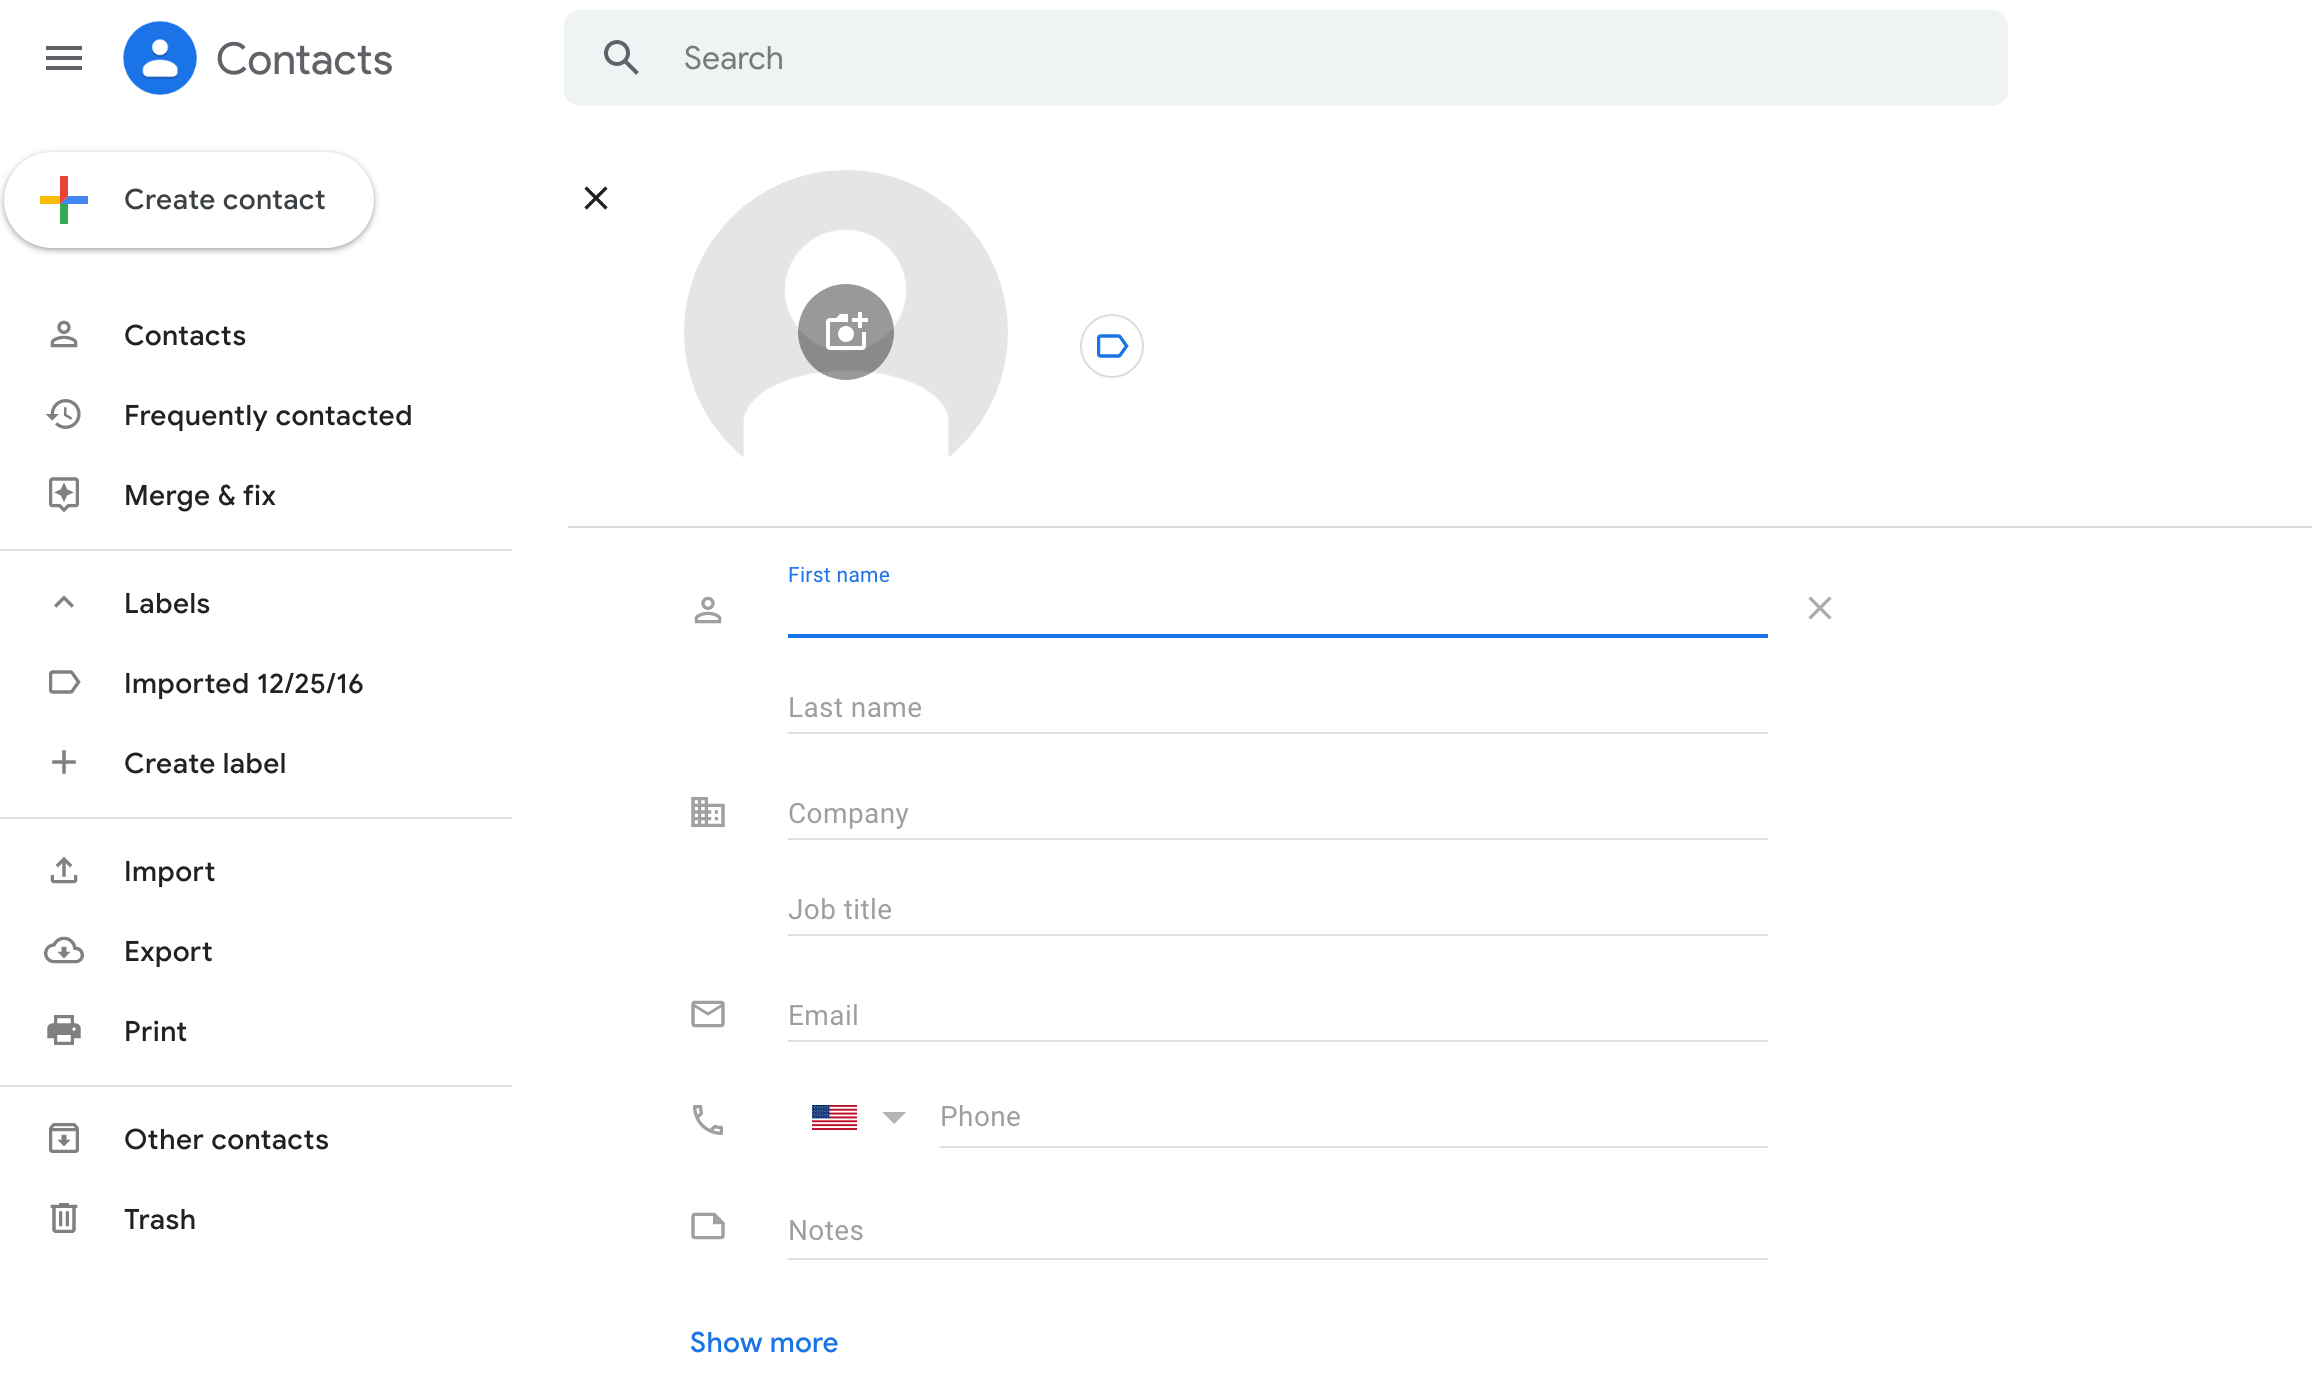Click the Contacts sidebar icon

(x=64, y=334)
